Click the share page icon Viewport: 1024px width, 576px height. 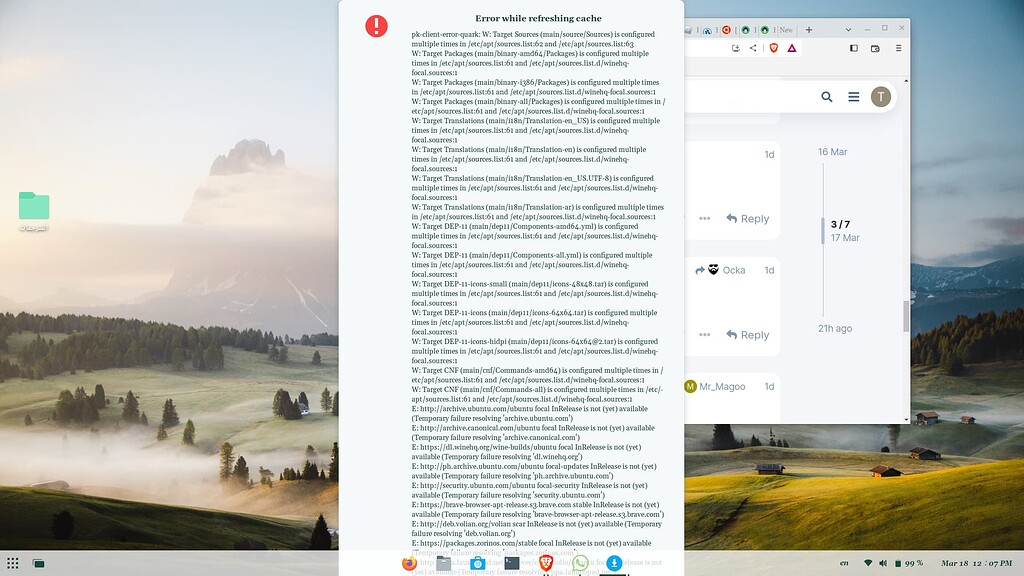pos(755,48)
